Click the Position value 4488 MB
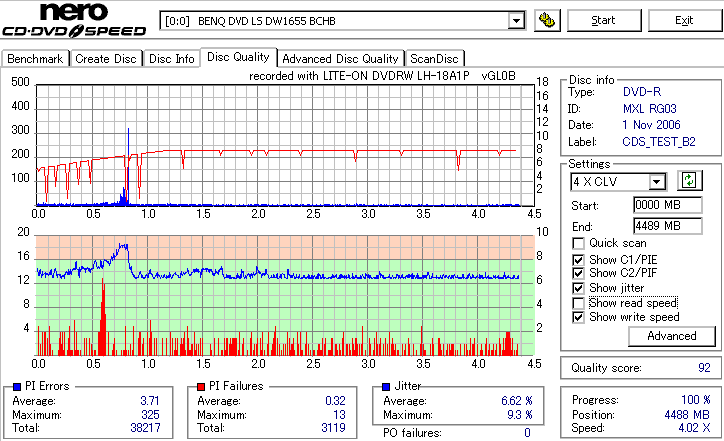The height and width of the screenshot is (441, 724). [688, 415]
